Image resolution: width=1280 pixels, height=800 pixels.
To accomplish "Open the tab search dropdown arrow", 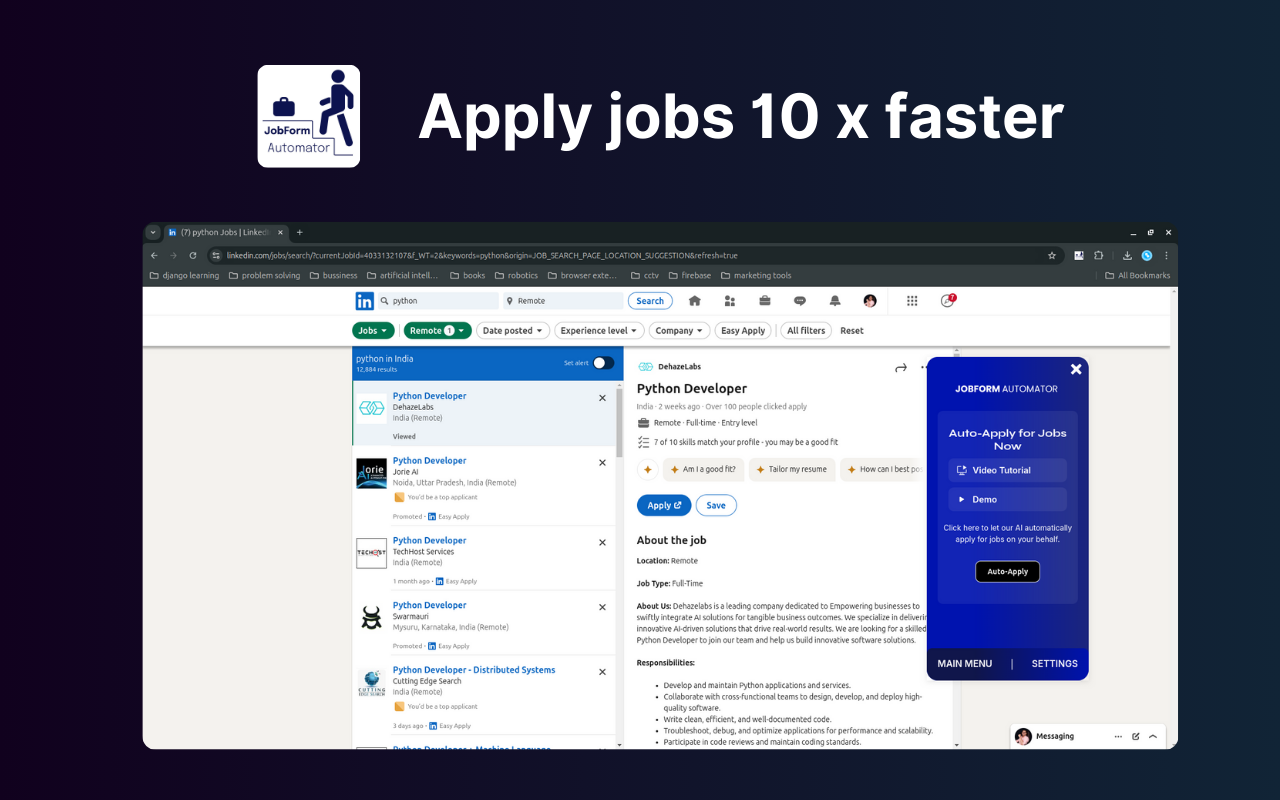I will click(x=153, y=232).
